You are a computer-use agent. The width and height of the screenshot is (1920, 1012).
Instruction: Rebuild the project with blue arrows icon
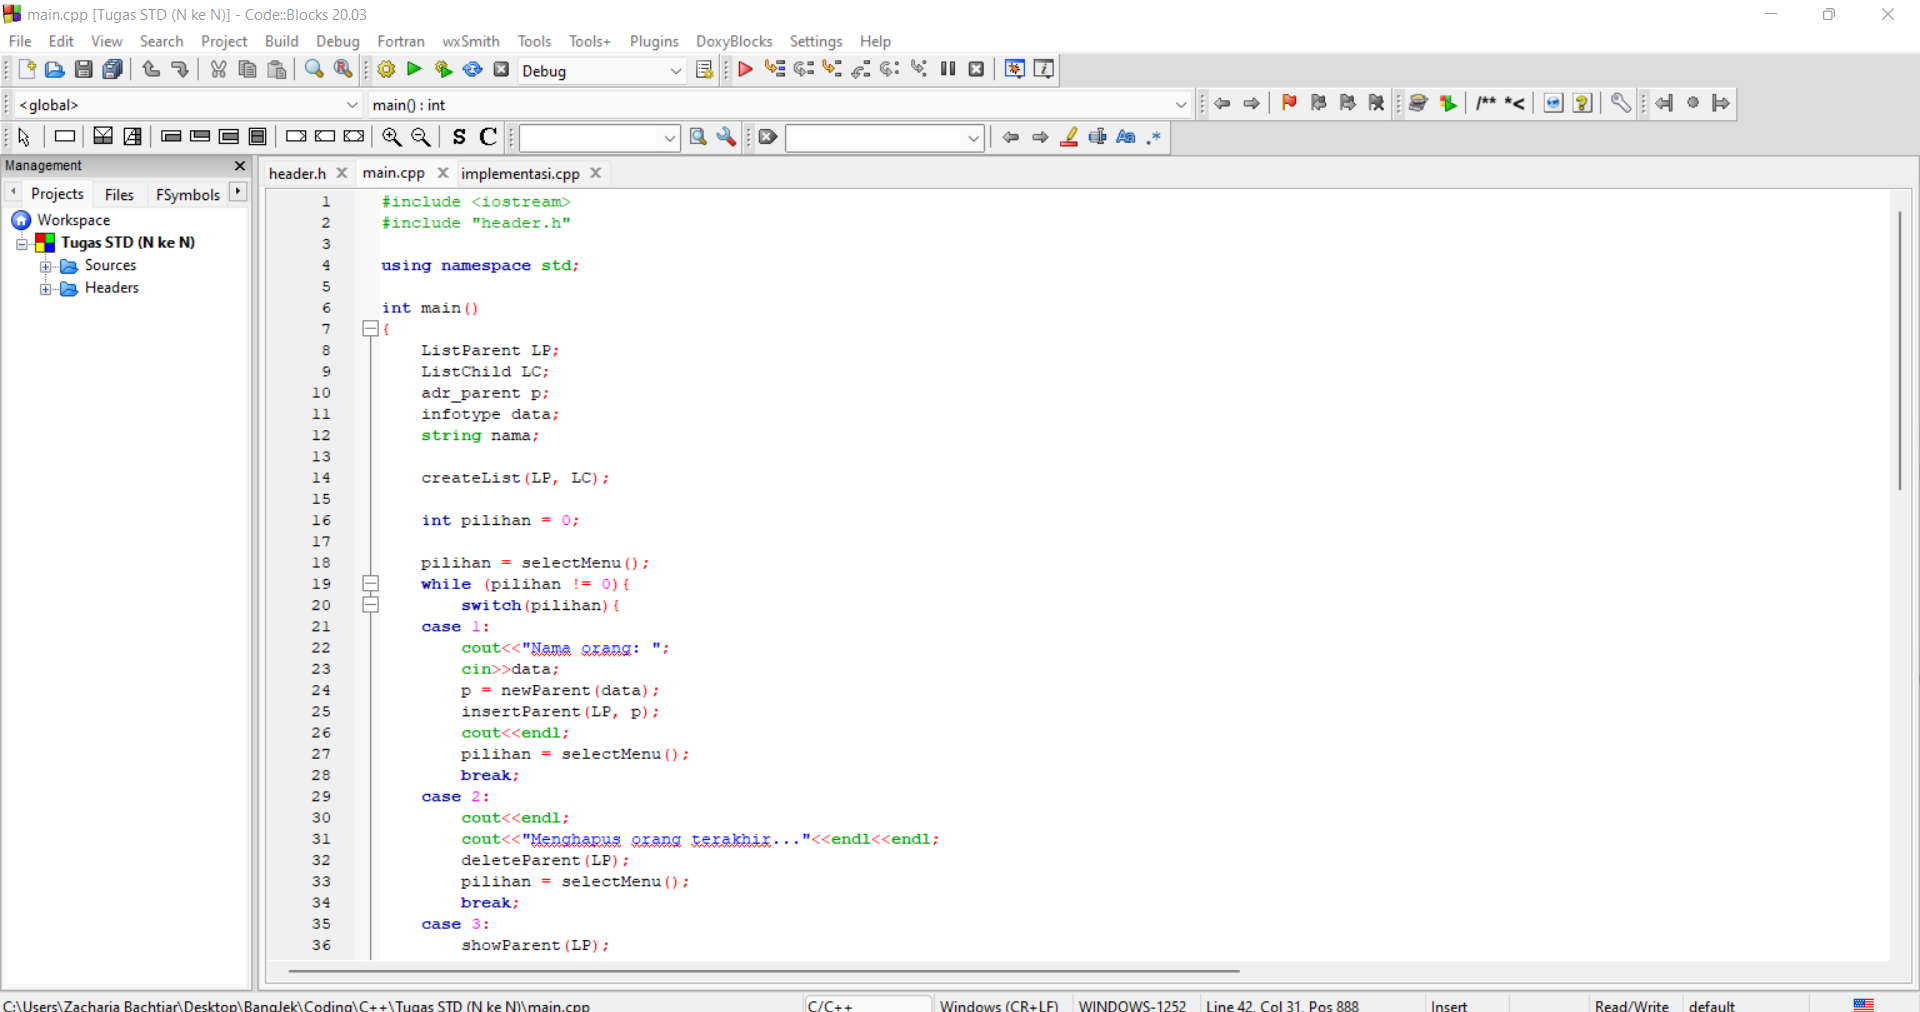[472, 70]
